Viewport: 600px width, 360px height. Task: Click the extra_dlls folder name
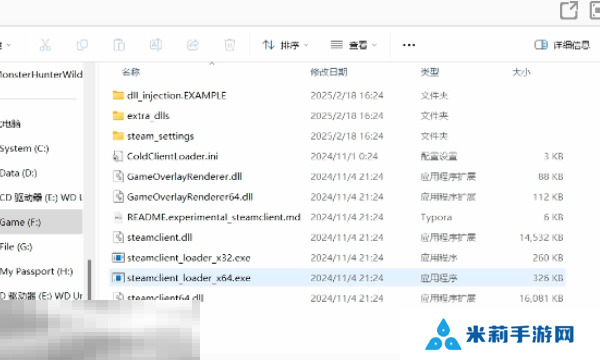[x=148, y=116]
